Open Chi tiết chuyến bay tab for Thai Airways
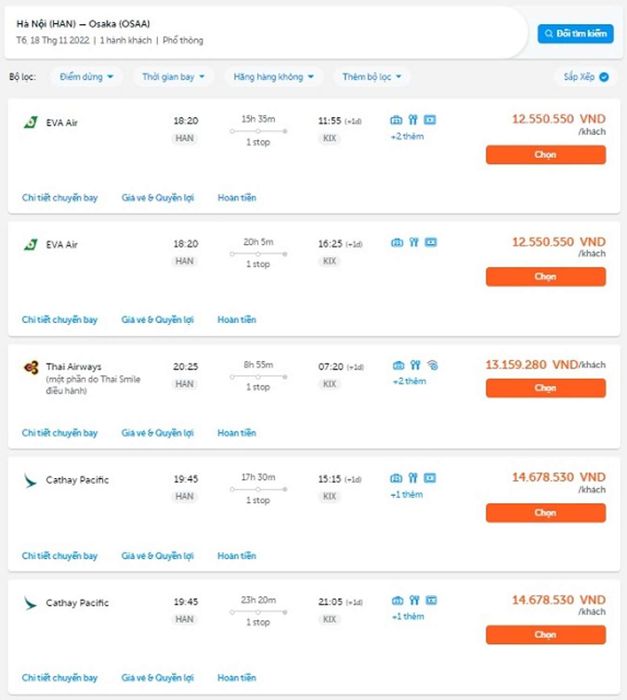Screen dimensions: 627x700 click(x=60, y=433)
